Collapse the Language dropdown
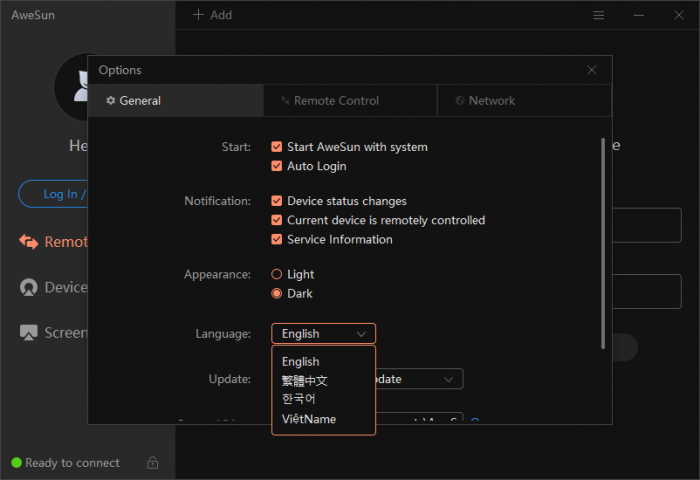The image size is (700, 480). click(x=323, y=334)
